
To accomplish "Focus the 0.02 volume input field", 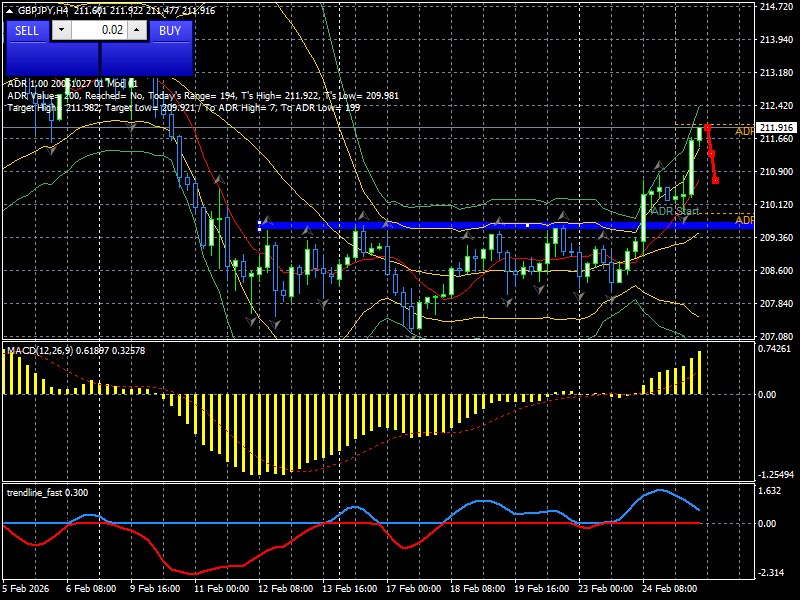I will tap(99, 30).
